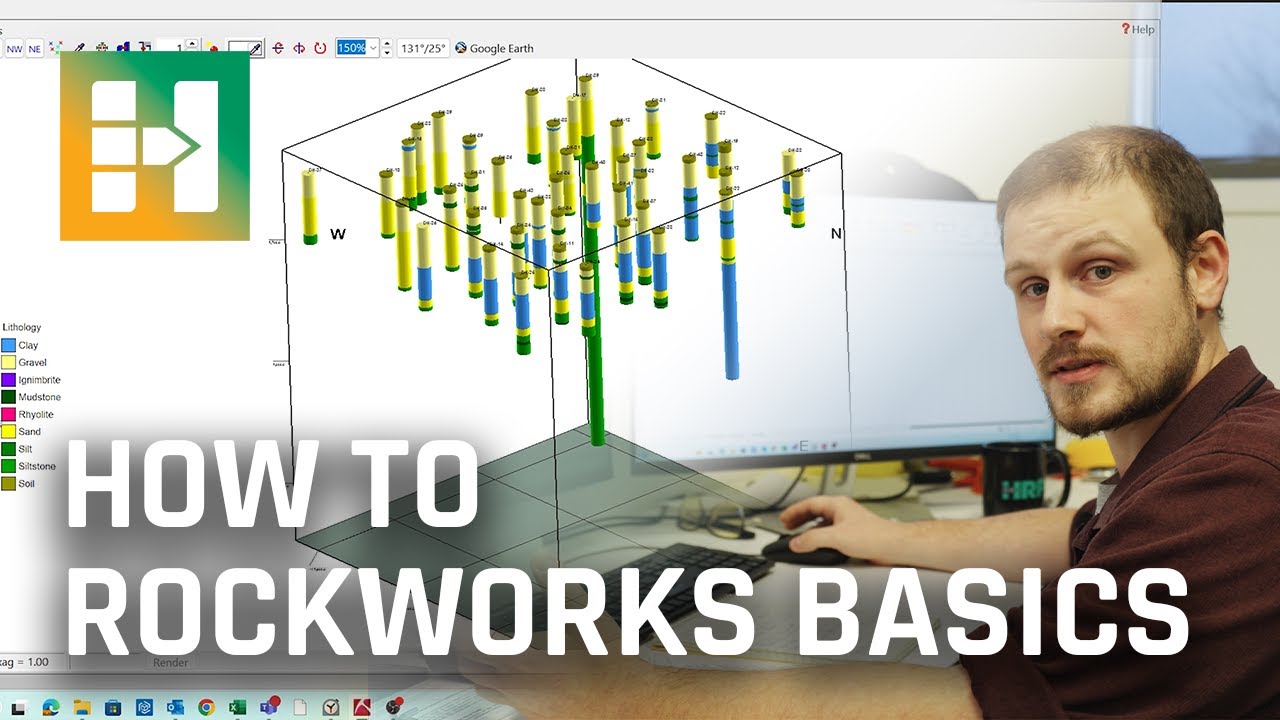Open Google Chrome from the taskbar
This screenshot has height=720, width=1280.
[206, 707]
